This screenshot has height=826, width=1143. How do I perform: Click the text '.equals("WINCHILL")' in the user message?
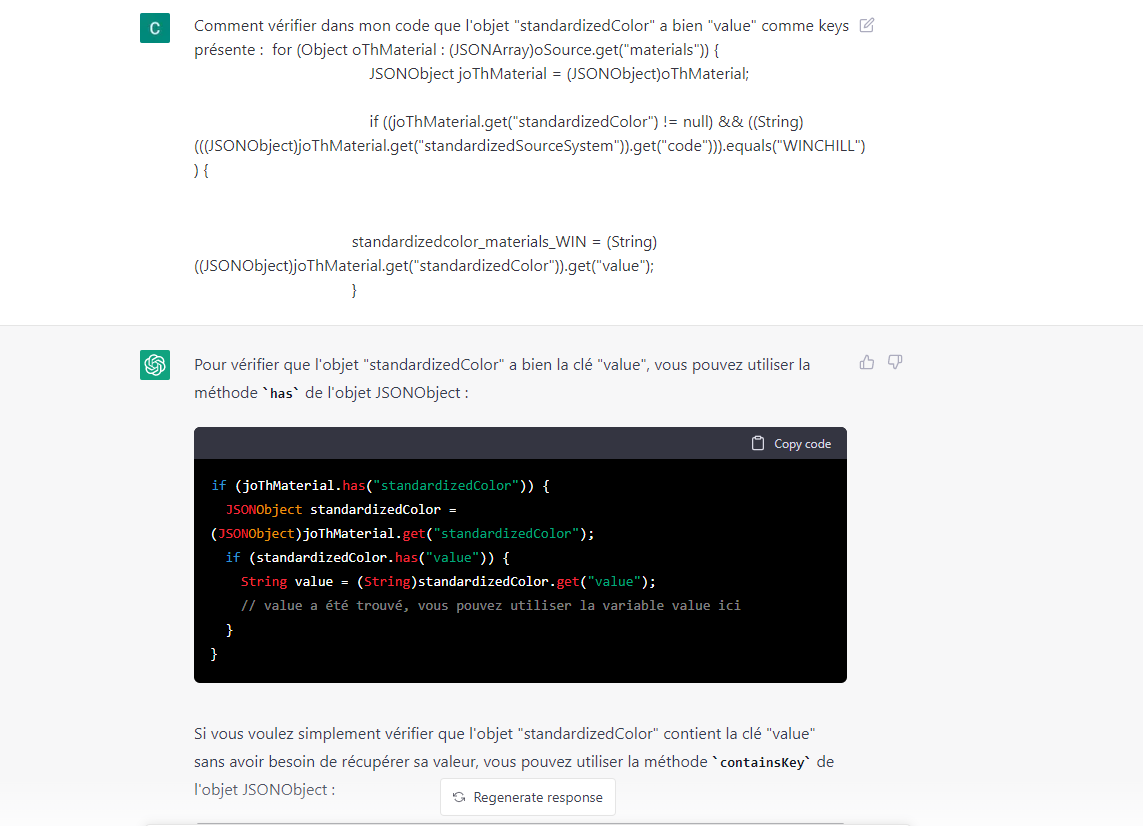tap(794, 146)
